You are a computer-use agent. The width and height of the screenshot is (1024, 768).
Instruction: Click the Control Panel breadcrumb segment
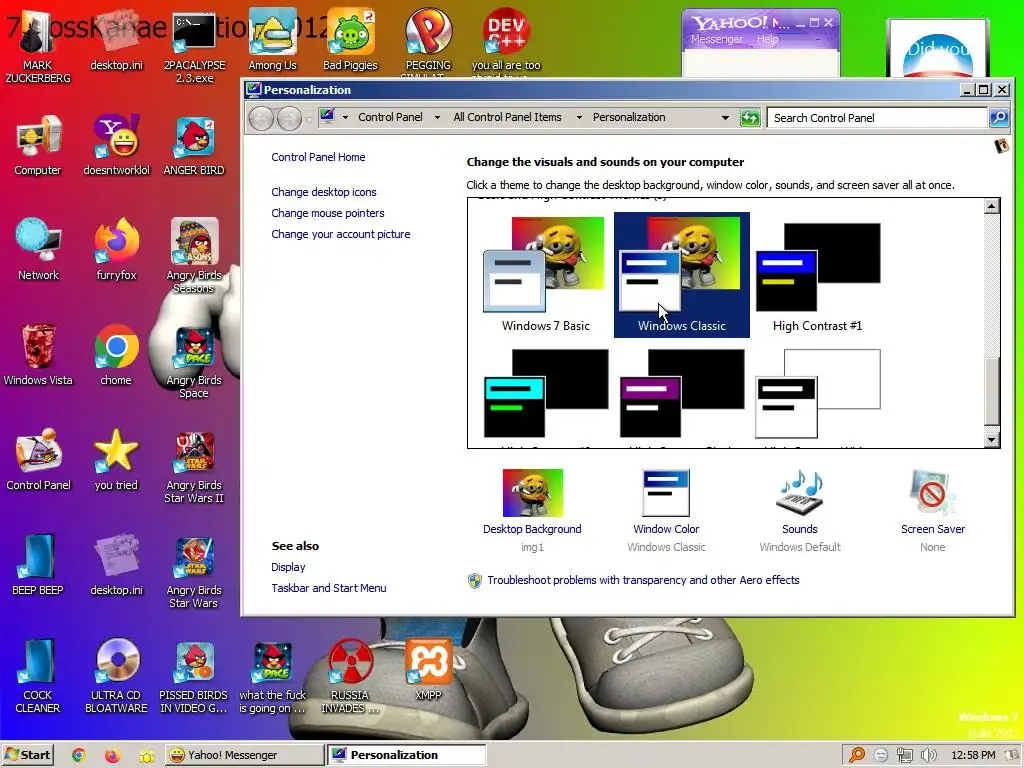pos(390,118)
